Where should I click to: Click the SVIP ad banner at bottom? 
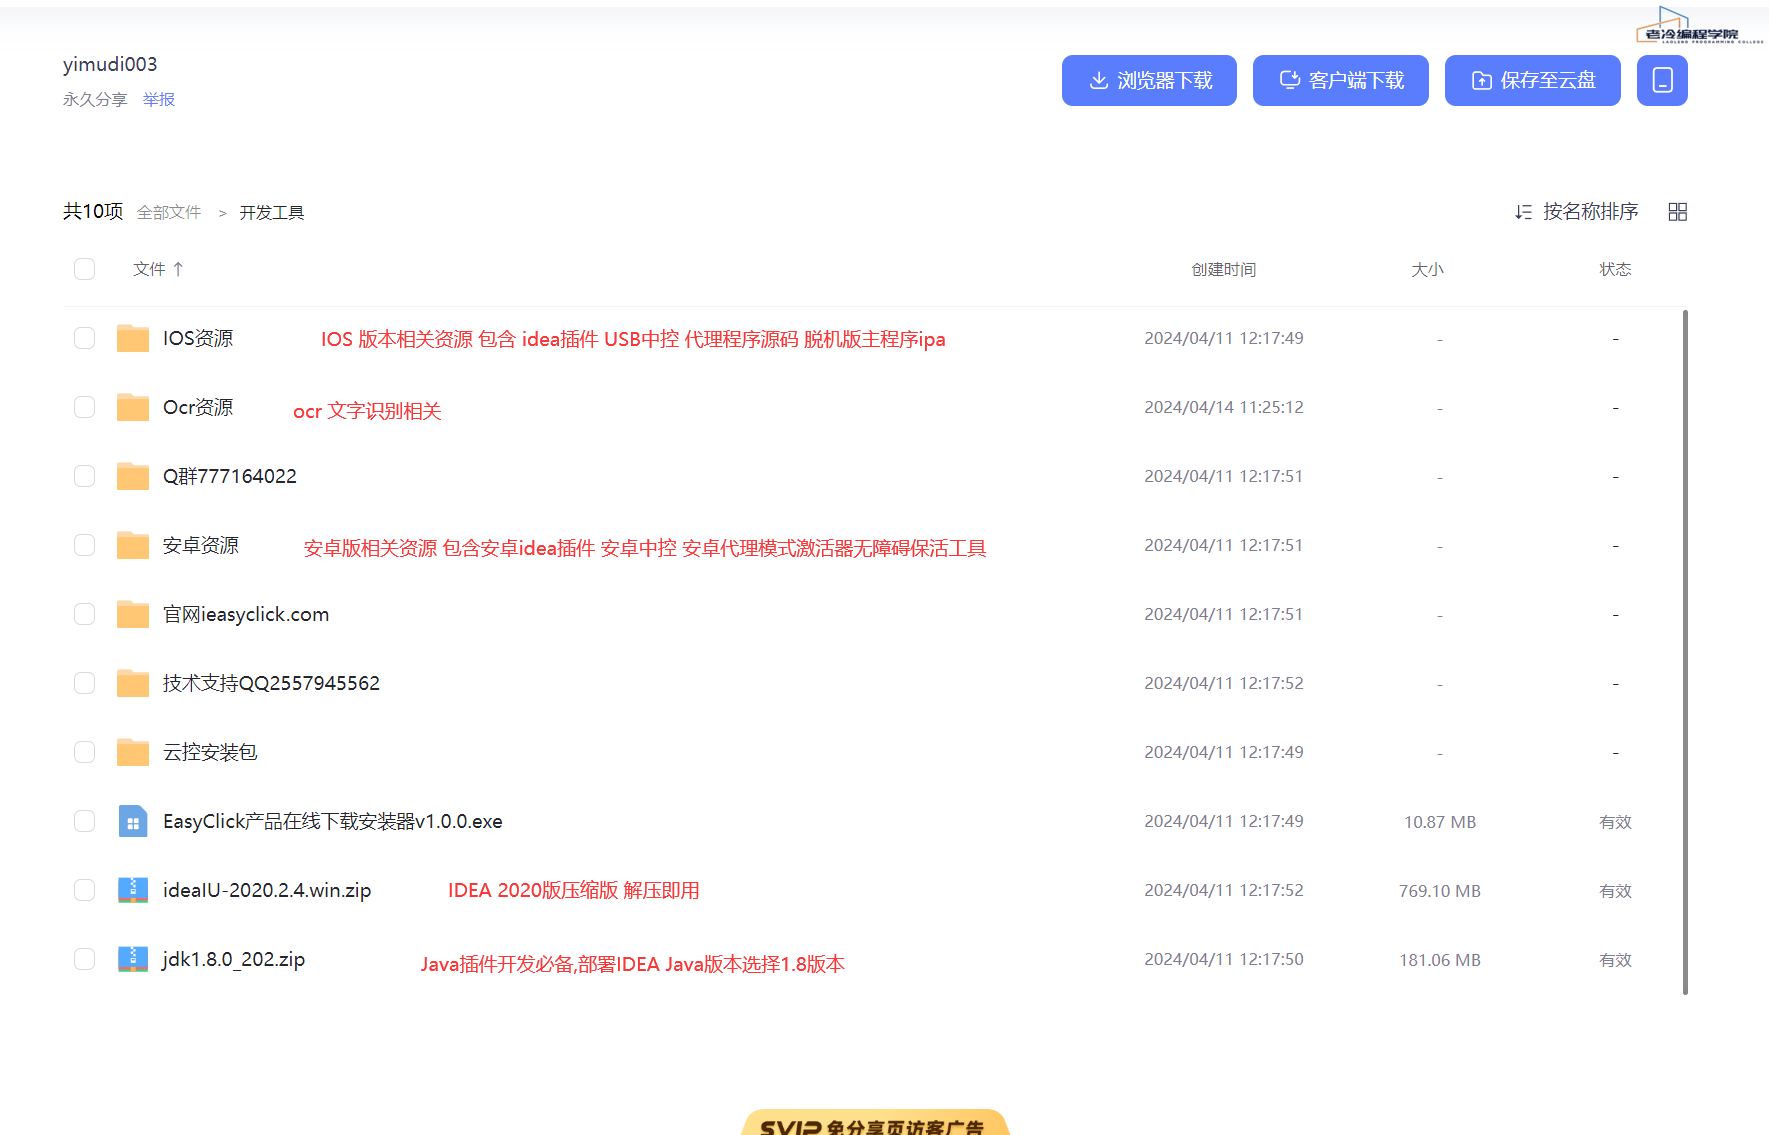(x=875, y=1122)
